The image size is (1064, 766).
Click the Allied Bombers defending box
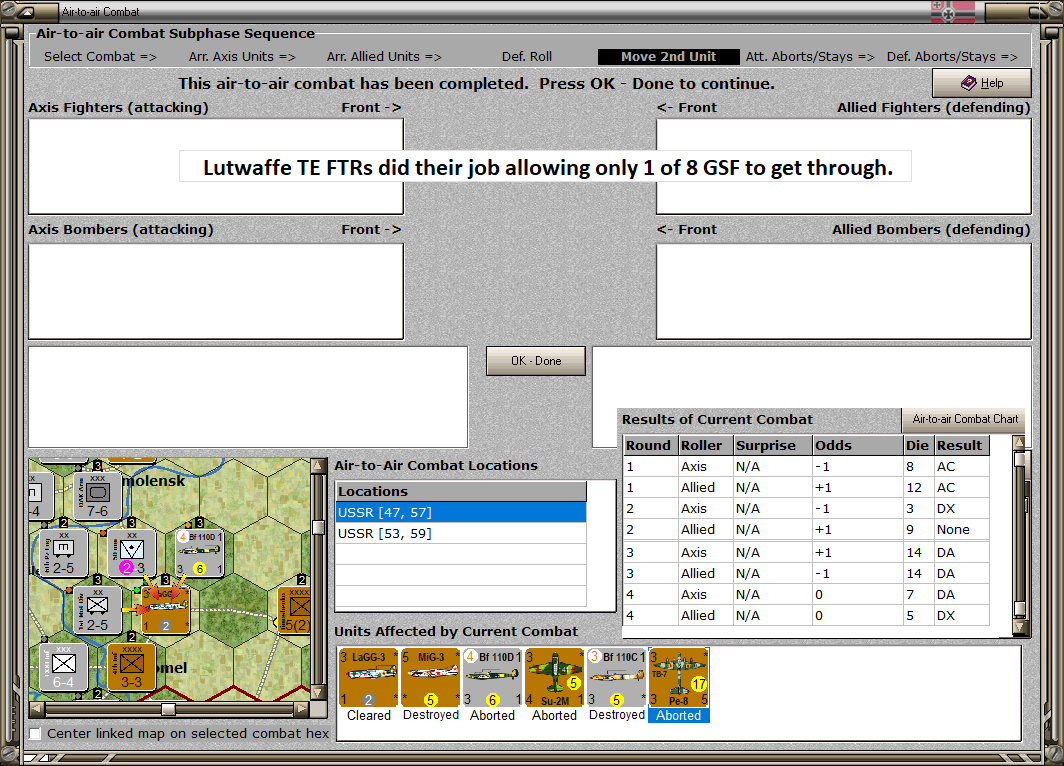pos(843,291)
